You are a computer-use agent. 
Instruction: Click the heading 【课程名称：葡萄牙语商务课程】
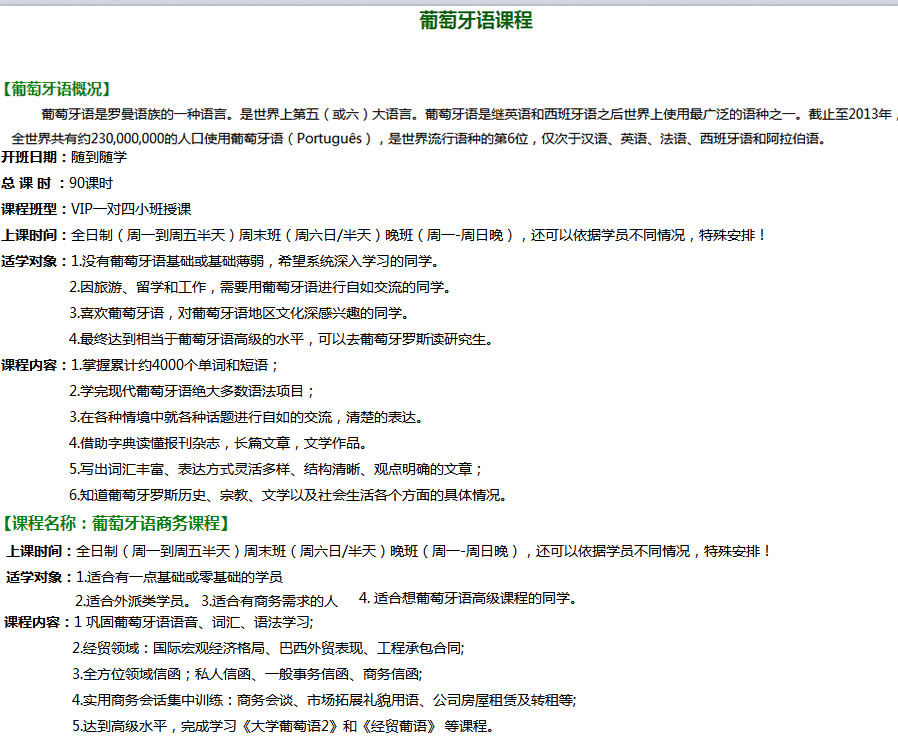pos(117,523)
